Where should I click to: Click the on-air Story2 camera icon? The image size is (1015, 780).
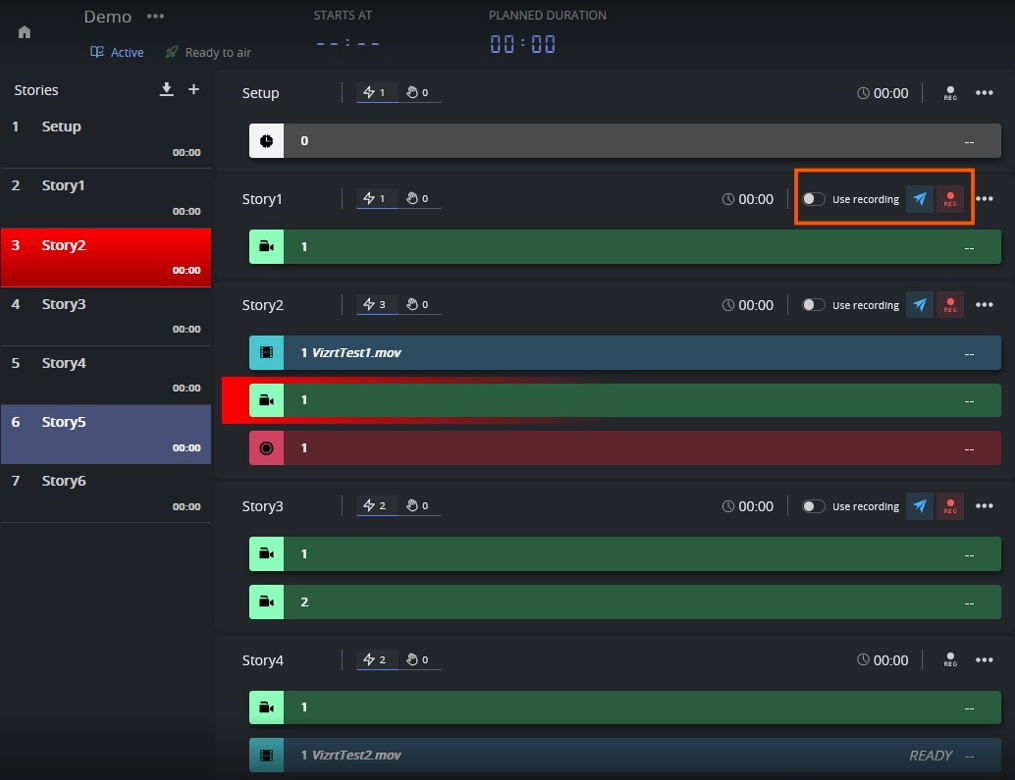(x=266, y=400)
